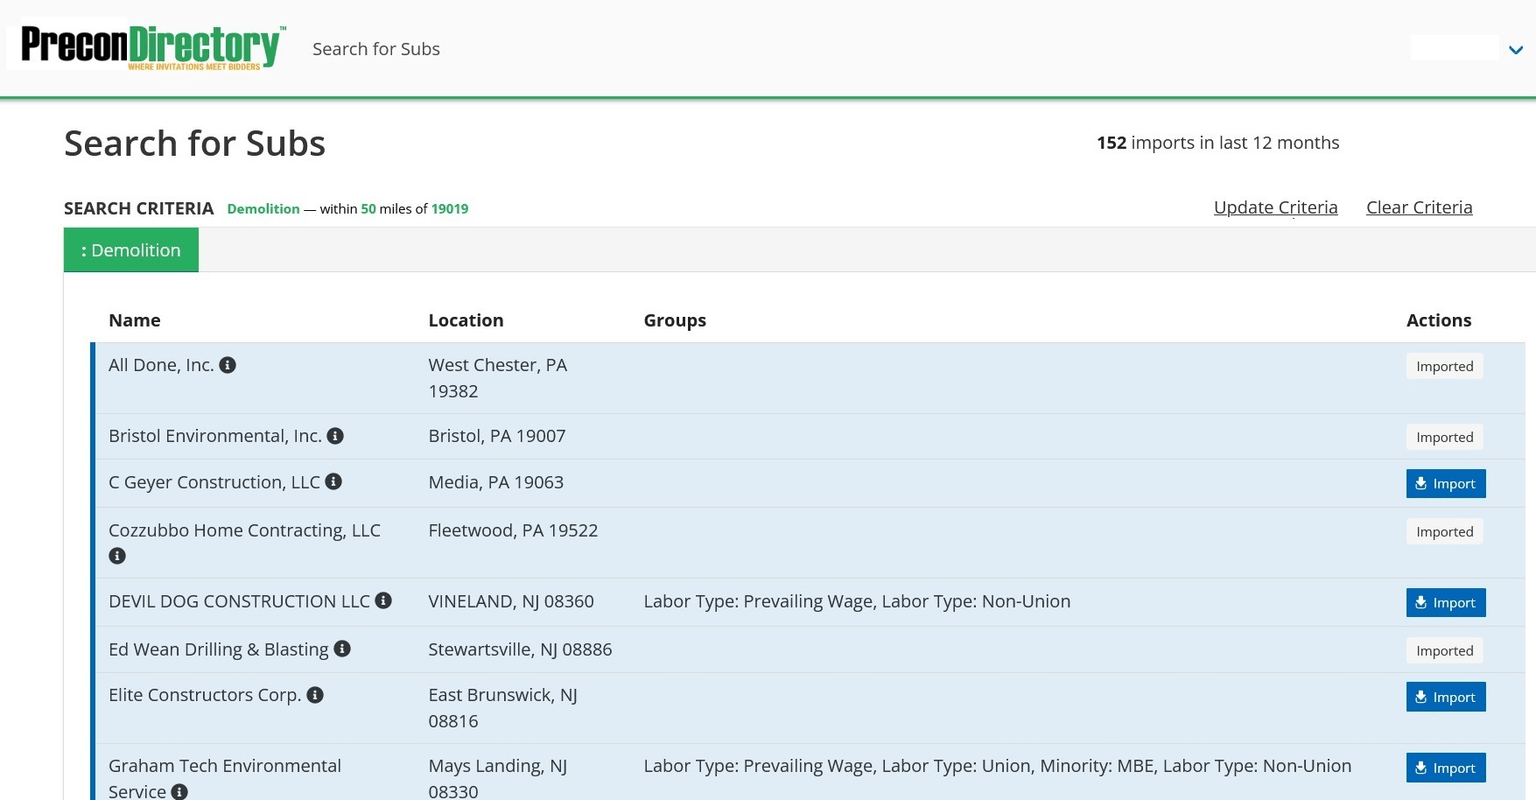Click the C Geyer Construction, LLC name
Screen dimensions: 1536x800
coord(214,482)
